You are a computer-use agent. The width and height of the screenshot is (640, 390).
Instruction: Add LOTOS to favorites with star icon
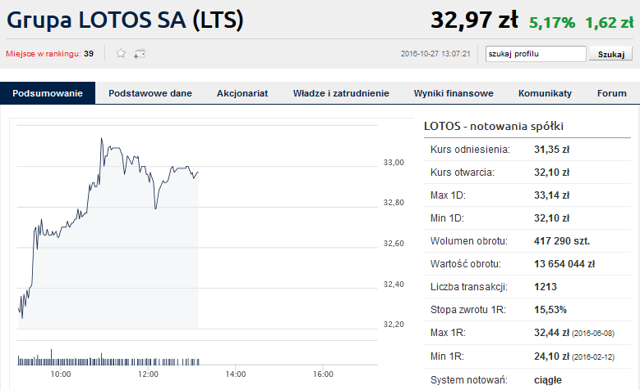coord(121,53)
